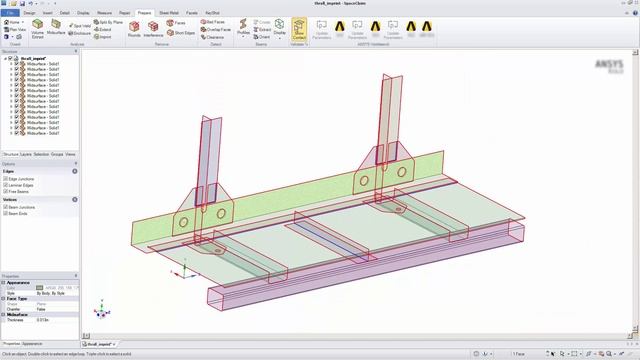Select the Enclosure tool
This screenshot has height=360, width=640.
coord(79,33)
